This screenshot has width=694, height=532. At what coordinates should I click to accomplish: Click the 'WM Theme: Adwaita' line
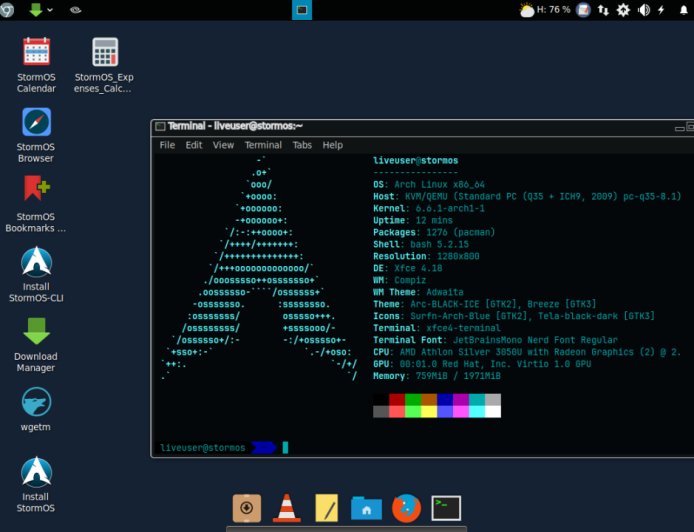[x=418, y=292]
